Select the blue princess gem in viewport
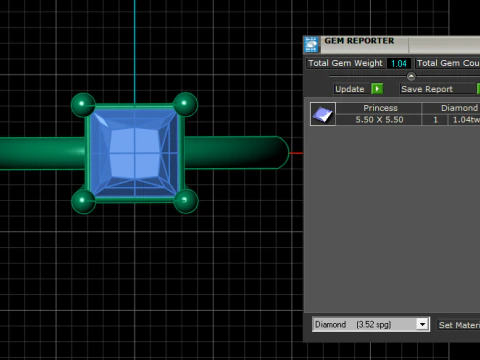Viewport: 480px width, 360px height. coord(135,153)
